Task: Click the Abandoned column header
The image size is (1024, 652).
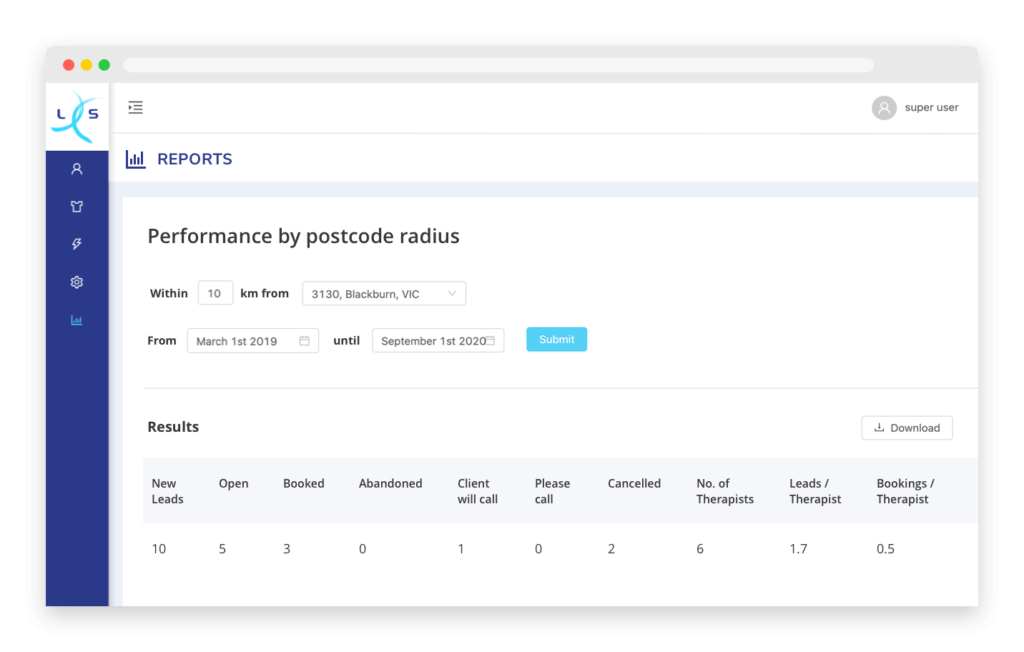Action: [x=391, y=483]
